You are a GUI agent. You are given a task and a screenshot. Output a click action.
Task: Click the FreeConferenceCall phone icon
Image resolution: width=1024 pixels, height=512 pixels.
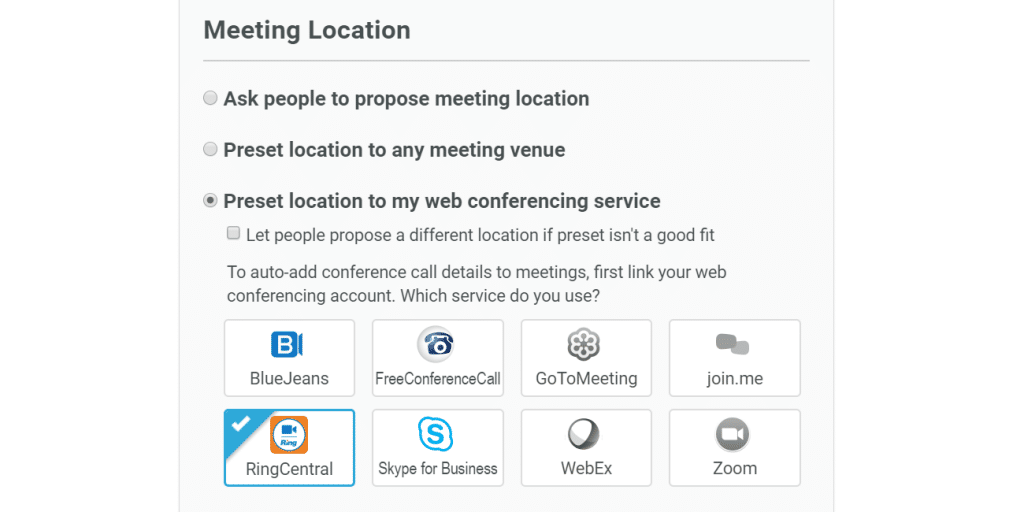tap(437, 344)
